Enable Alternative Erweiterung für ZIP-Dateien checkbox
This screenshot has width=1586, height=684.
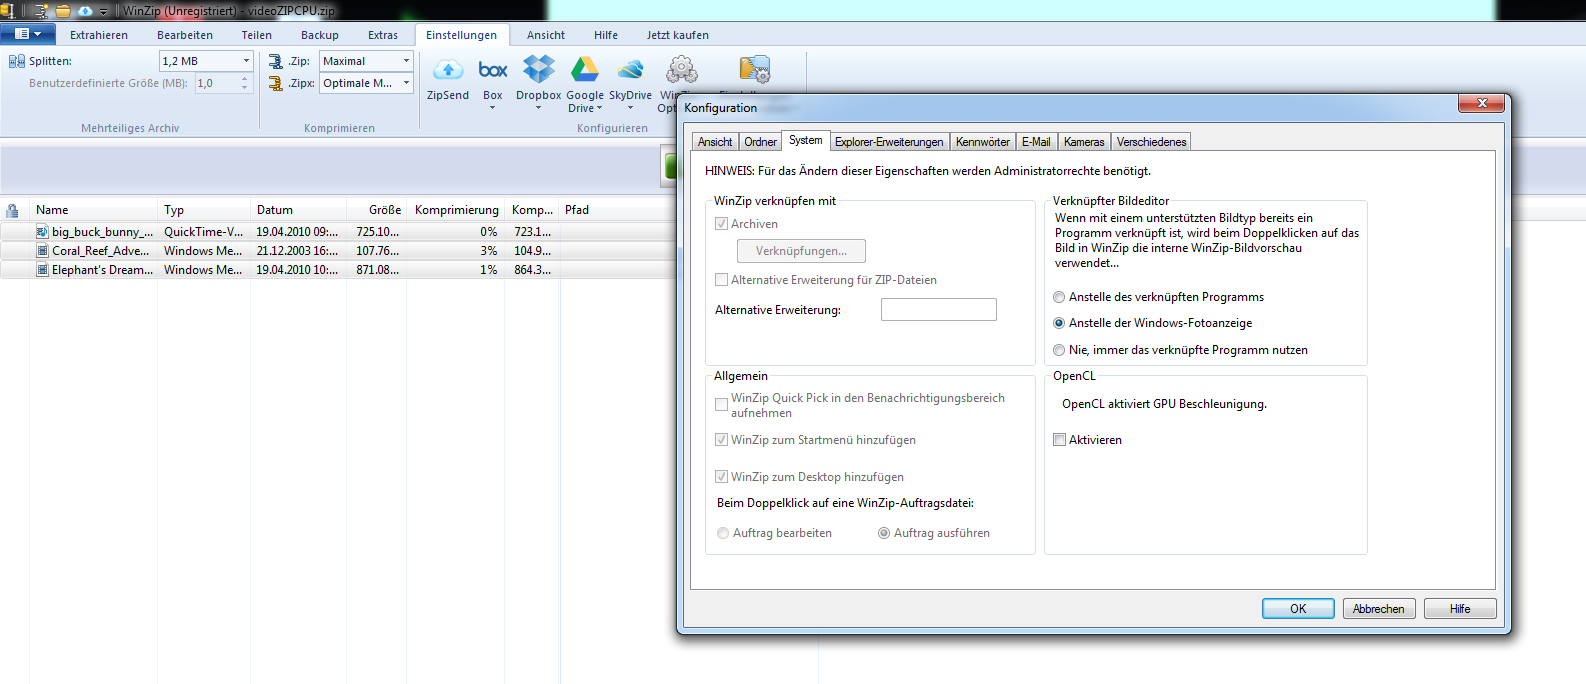tap(721, 280)
